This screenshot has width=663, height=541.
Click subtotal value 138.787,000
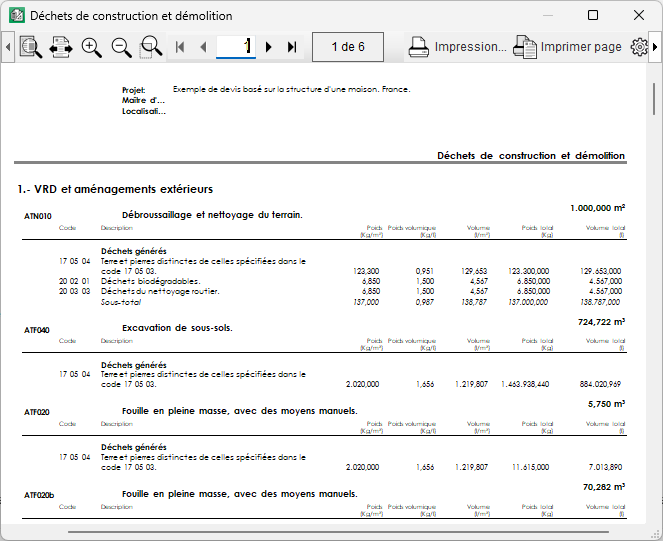point(600,302)
